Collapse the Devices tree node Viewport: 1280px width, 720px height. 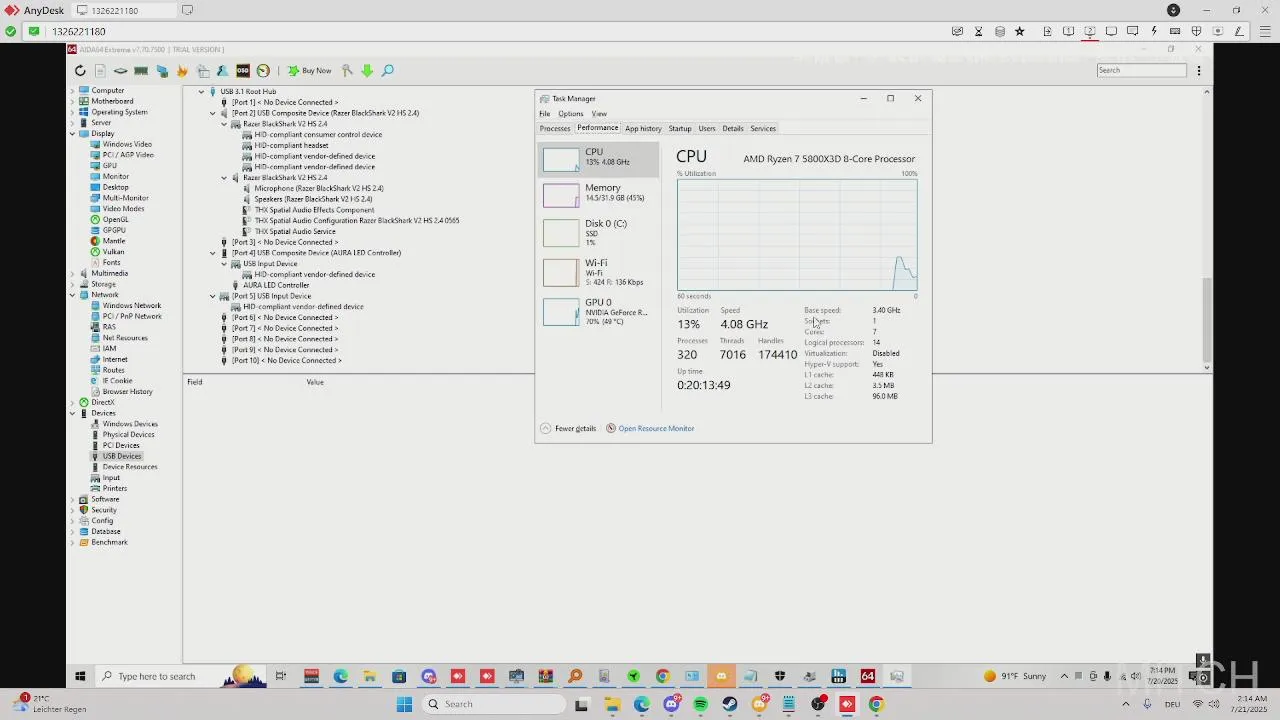point(72,413)
